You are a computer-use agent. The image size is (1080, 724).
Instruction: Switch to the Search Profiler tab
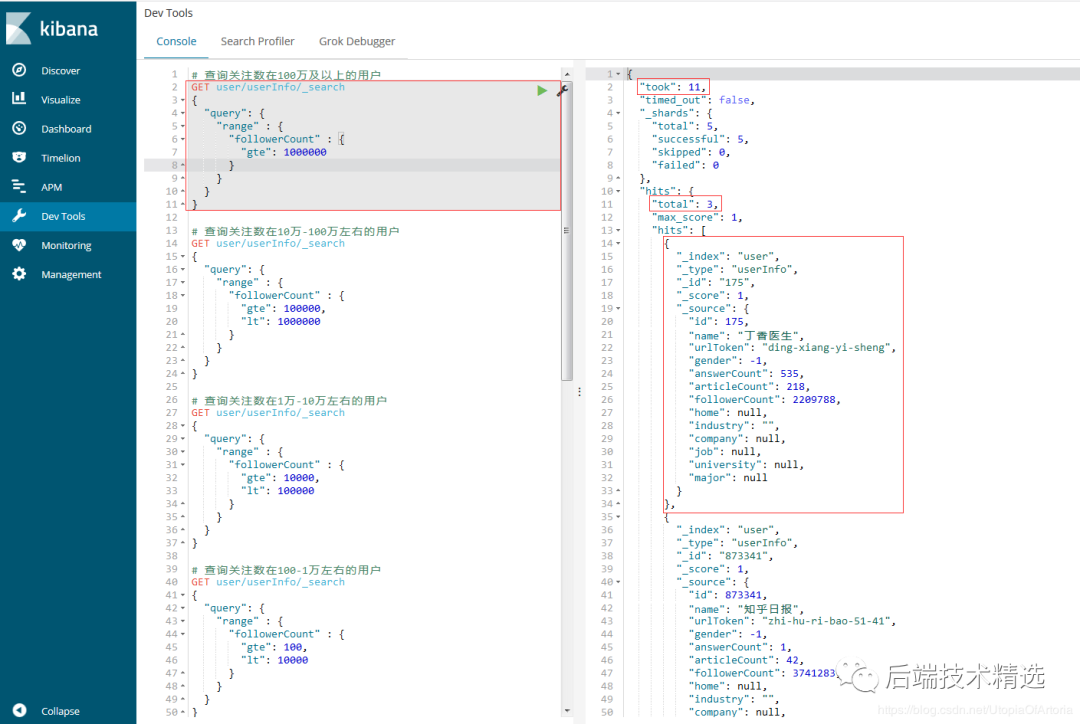point(258,41)
